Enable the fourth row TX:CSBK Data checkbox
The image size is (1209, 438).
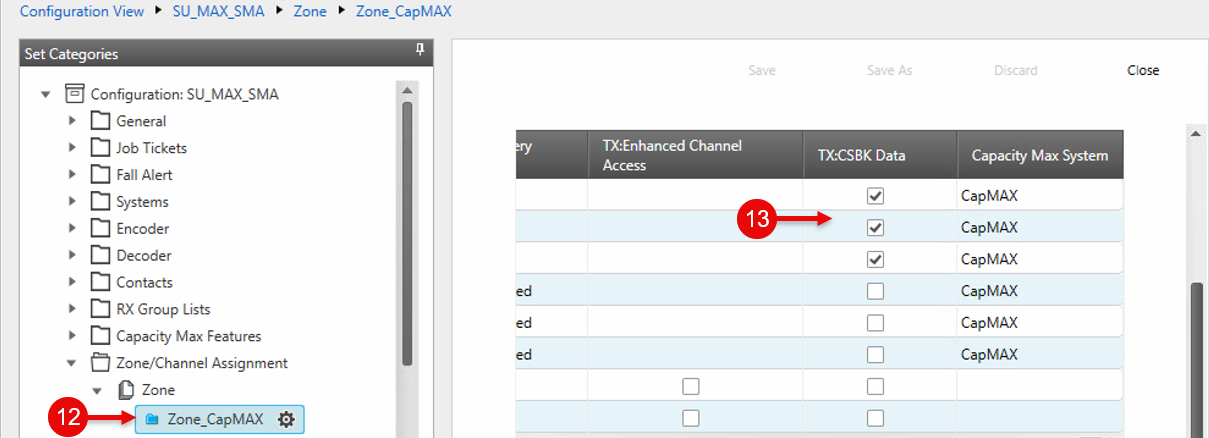875,292
